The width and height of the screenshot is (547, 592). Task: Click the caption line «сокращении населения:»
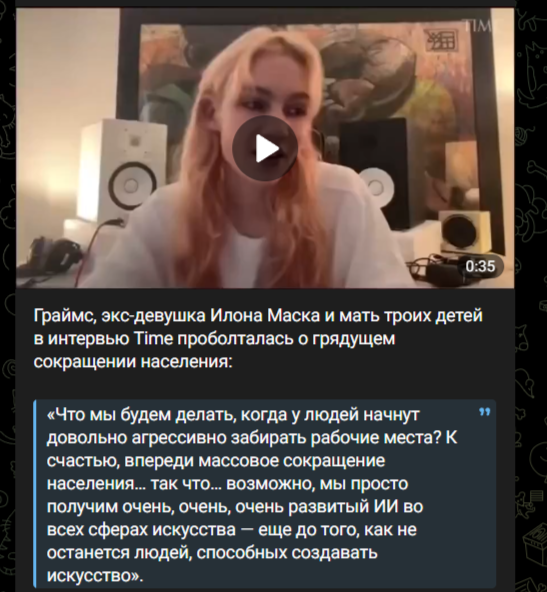(133, 362)
